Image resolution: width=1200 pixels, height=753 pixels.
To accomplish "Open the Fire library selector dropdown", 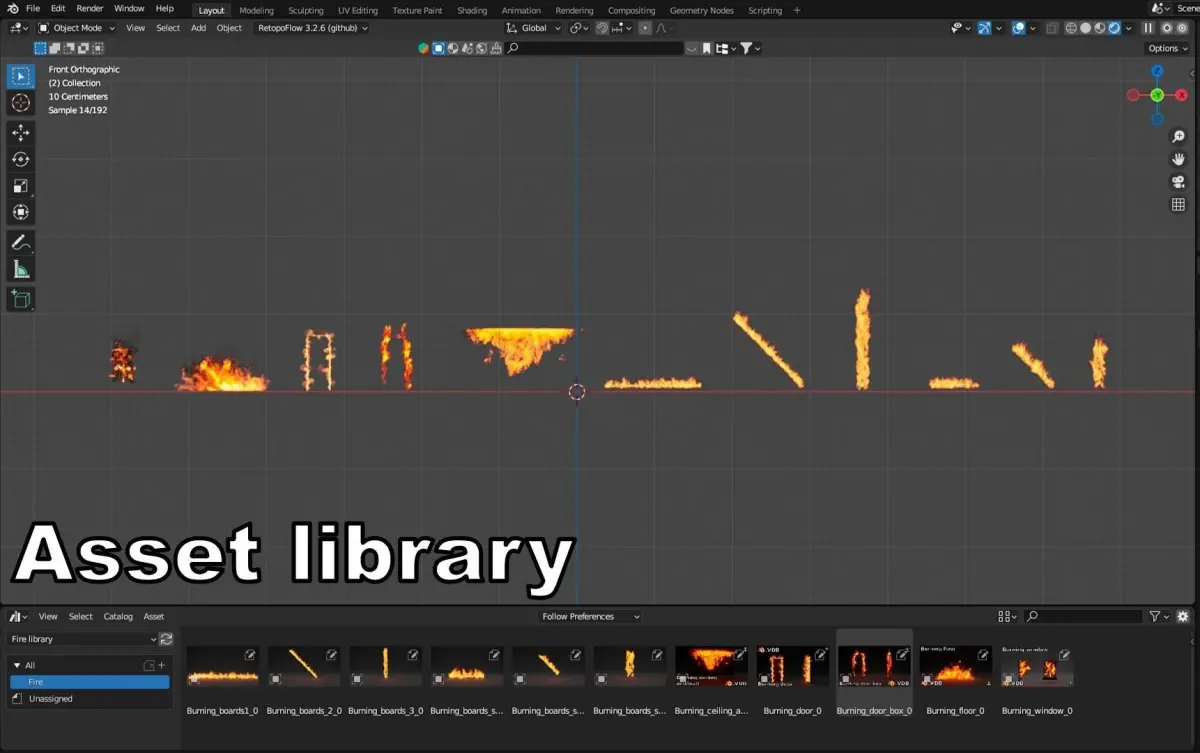I will click(82, 639).
